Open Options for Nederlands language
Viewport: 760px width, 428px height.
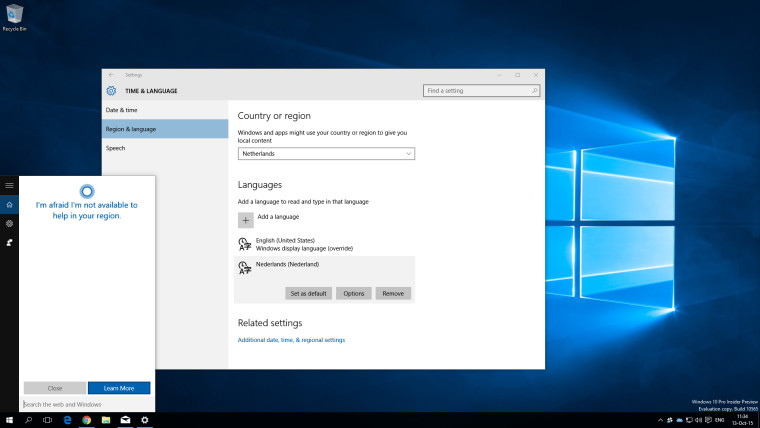[x=354, y=293]
